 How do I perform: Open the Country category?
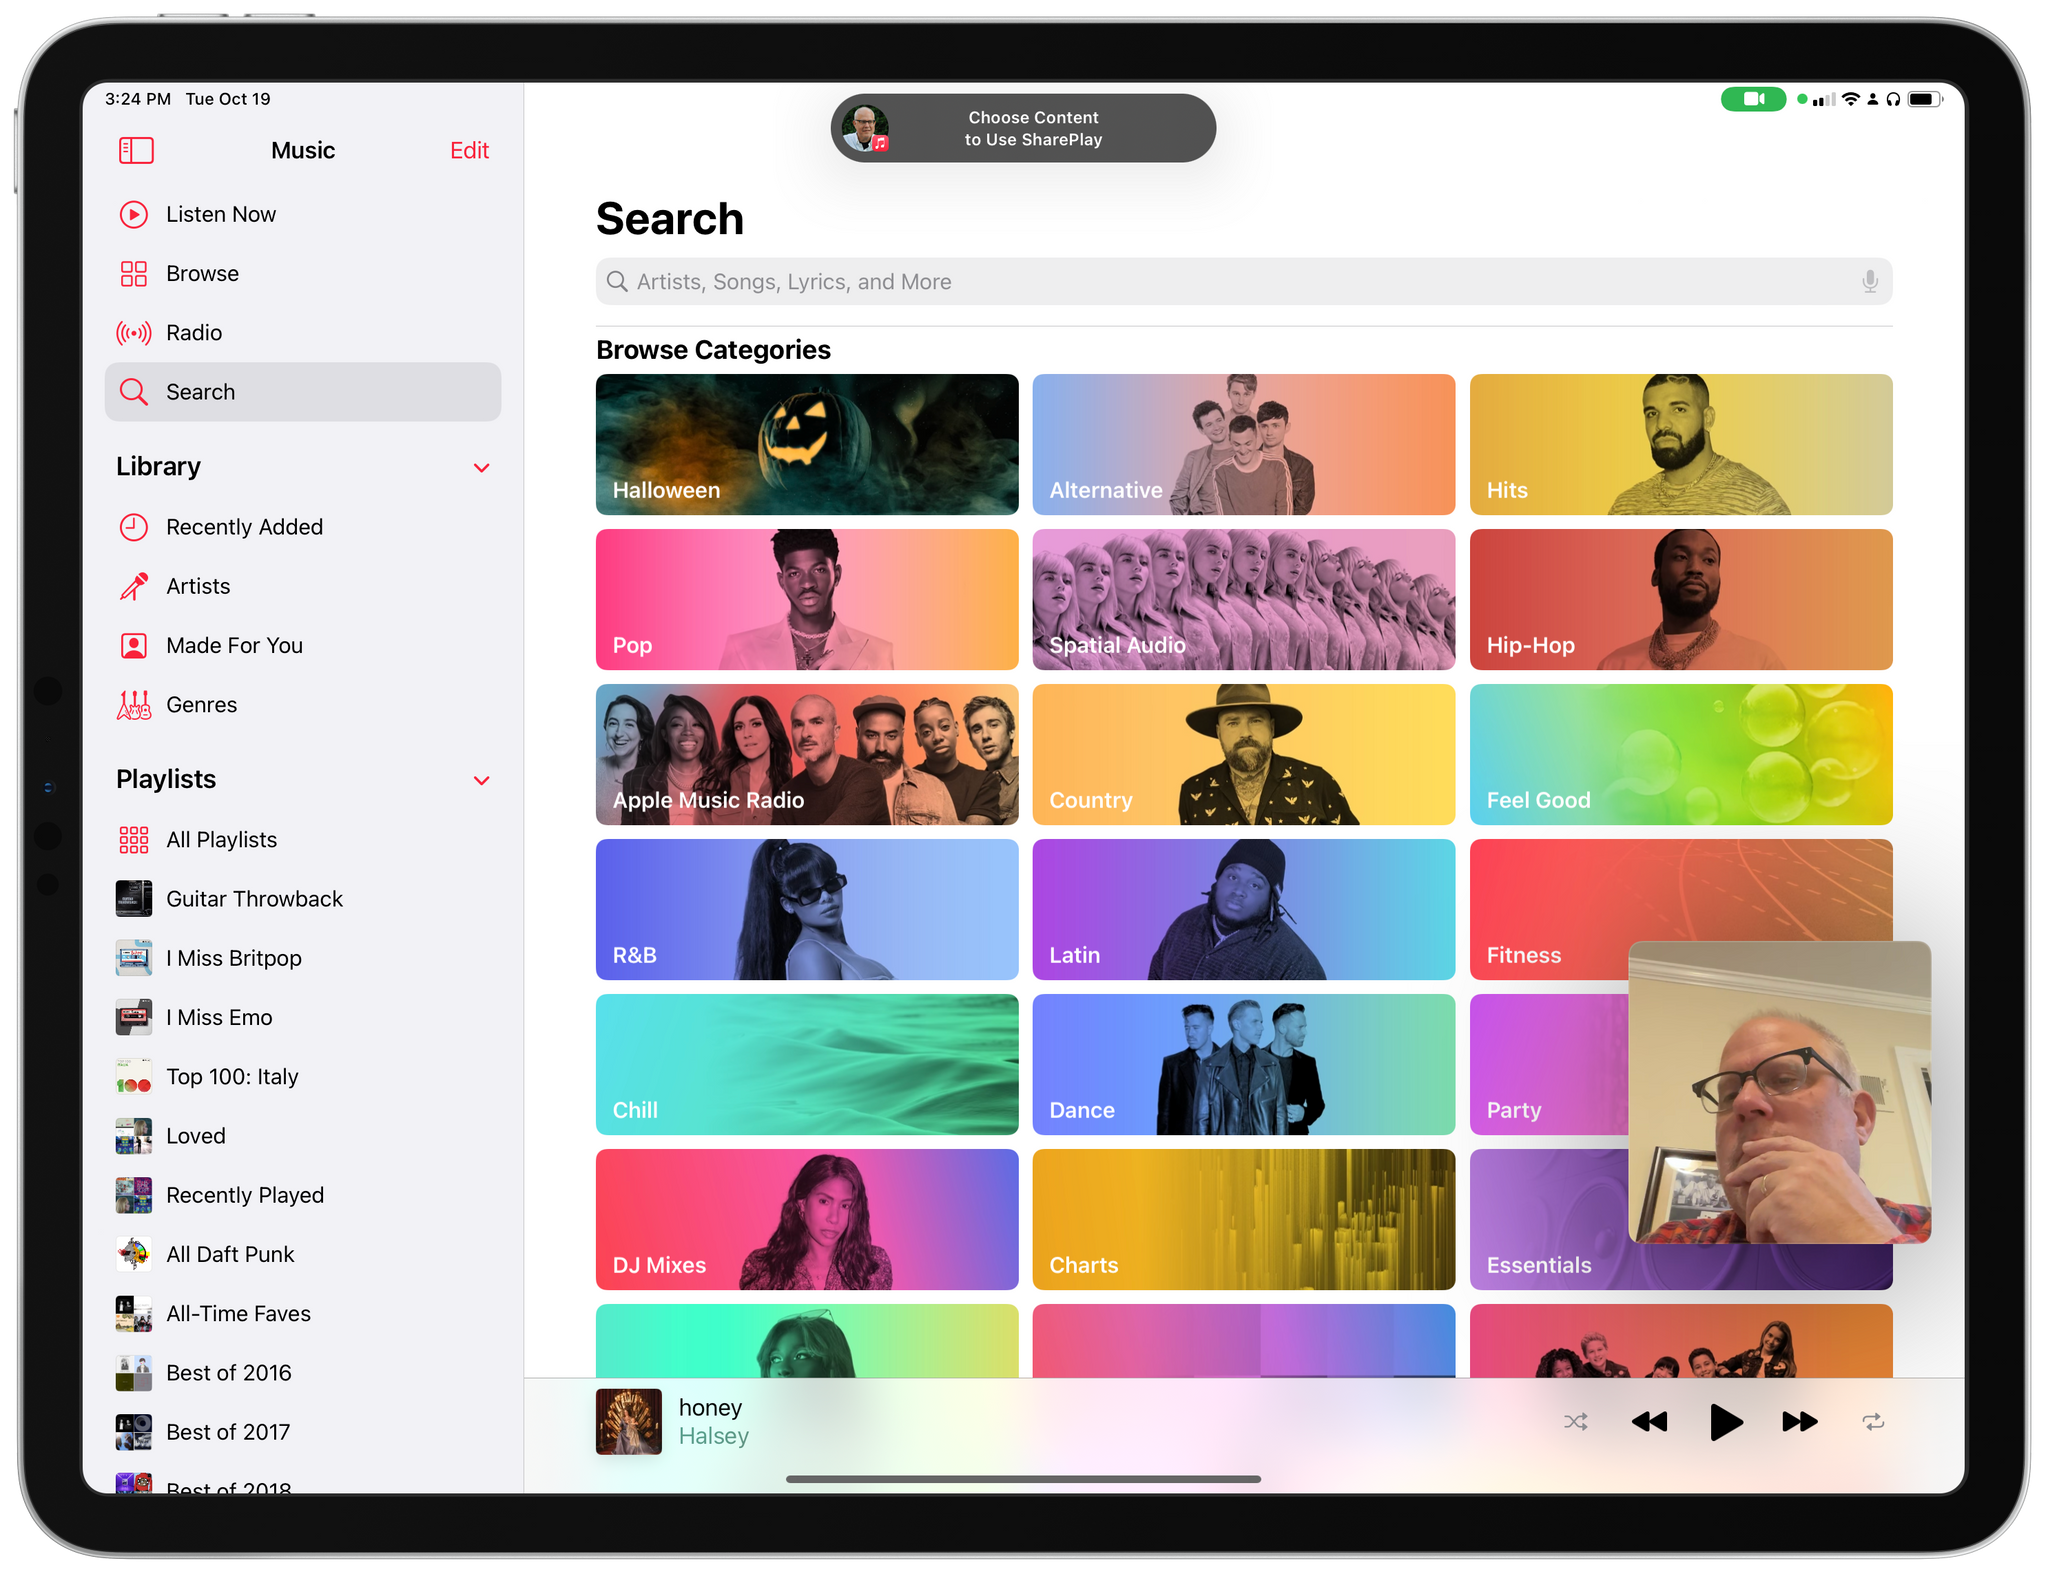tap(1244, 755)
